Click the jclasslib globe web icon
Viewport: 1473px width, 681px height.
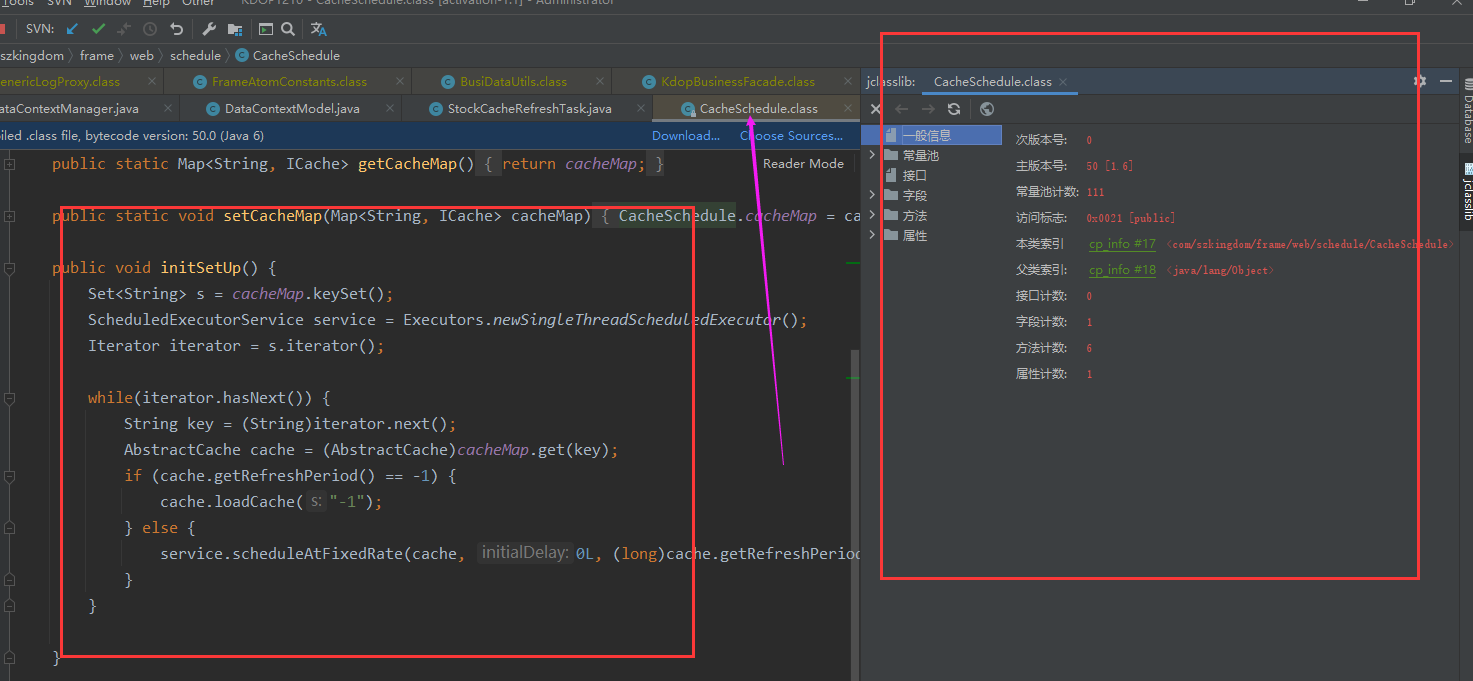coord(987,109)
